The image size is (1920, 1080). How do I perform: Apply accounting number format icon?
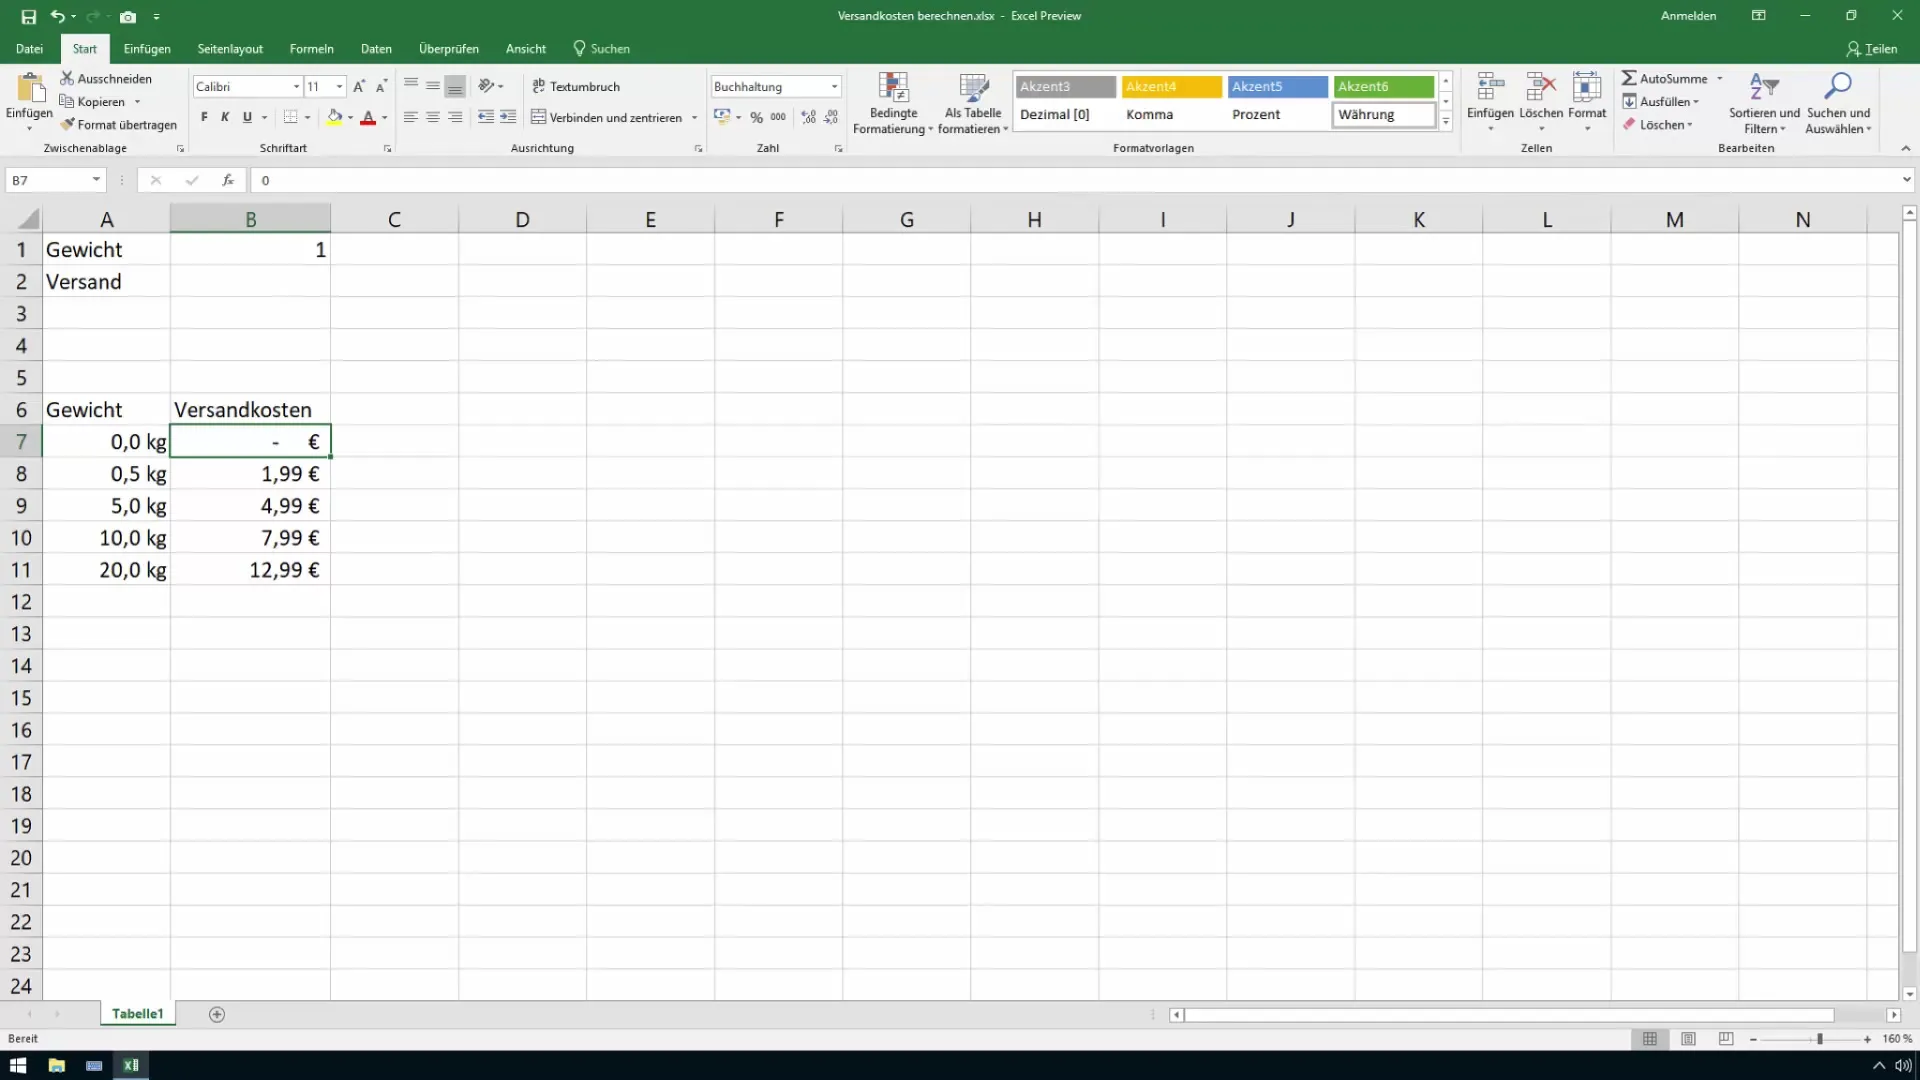click(x=722, y=117)
